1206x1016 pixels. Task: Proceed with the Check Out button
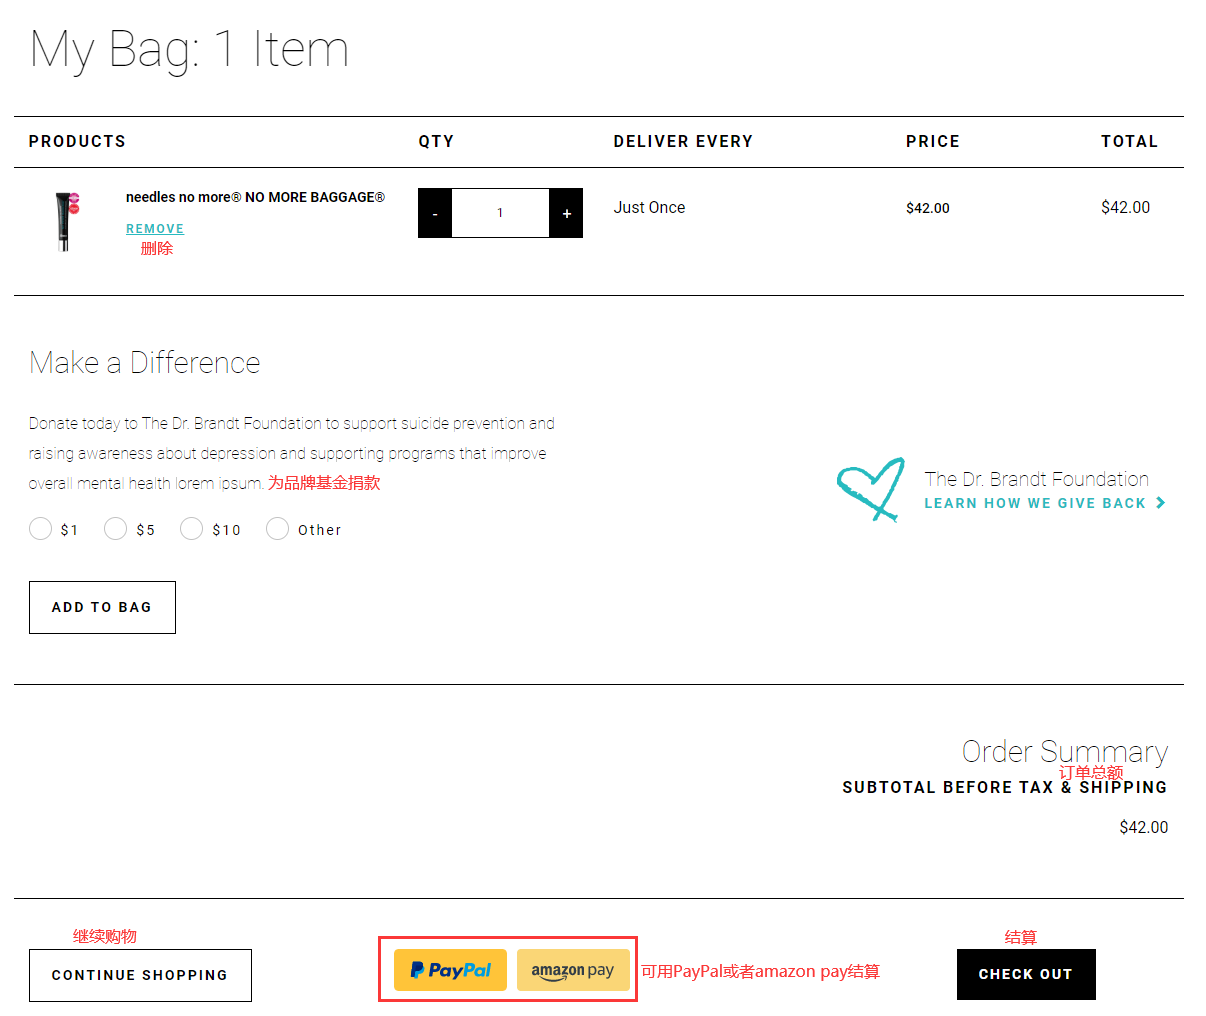pyautogui.click(x=1026, y=974)
